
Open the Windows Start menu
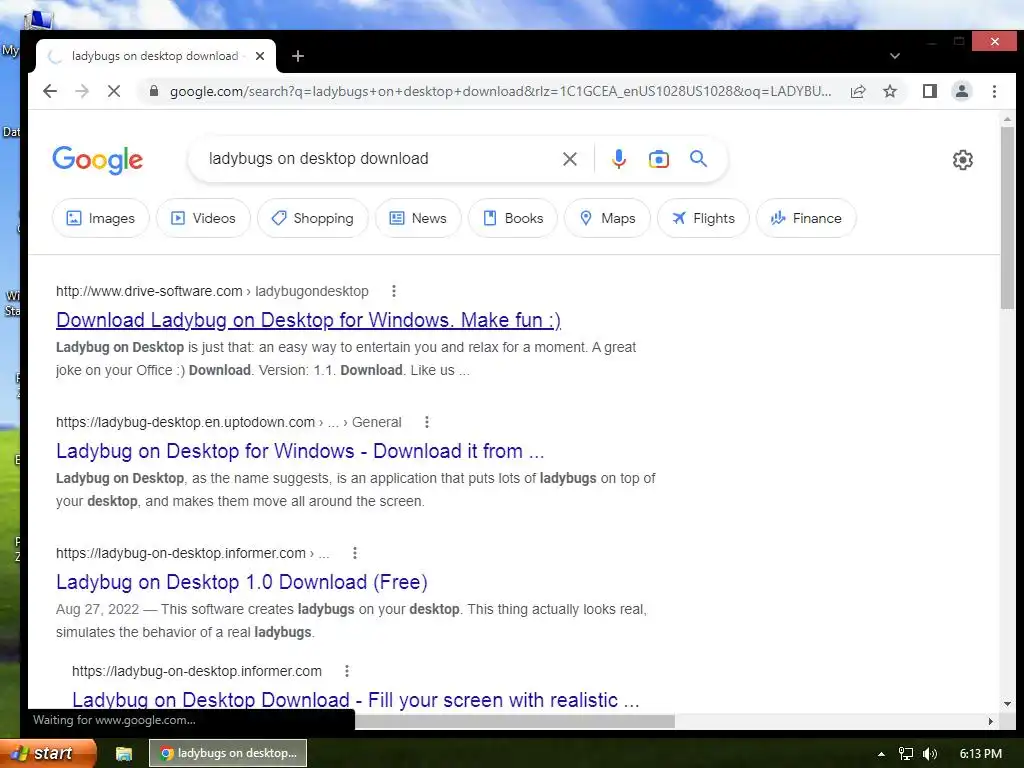(48, 753)
